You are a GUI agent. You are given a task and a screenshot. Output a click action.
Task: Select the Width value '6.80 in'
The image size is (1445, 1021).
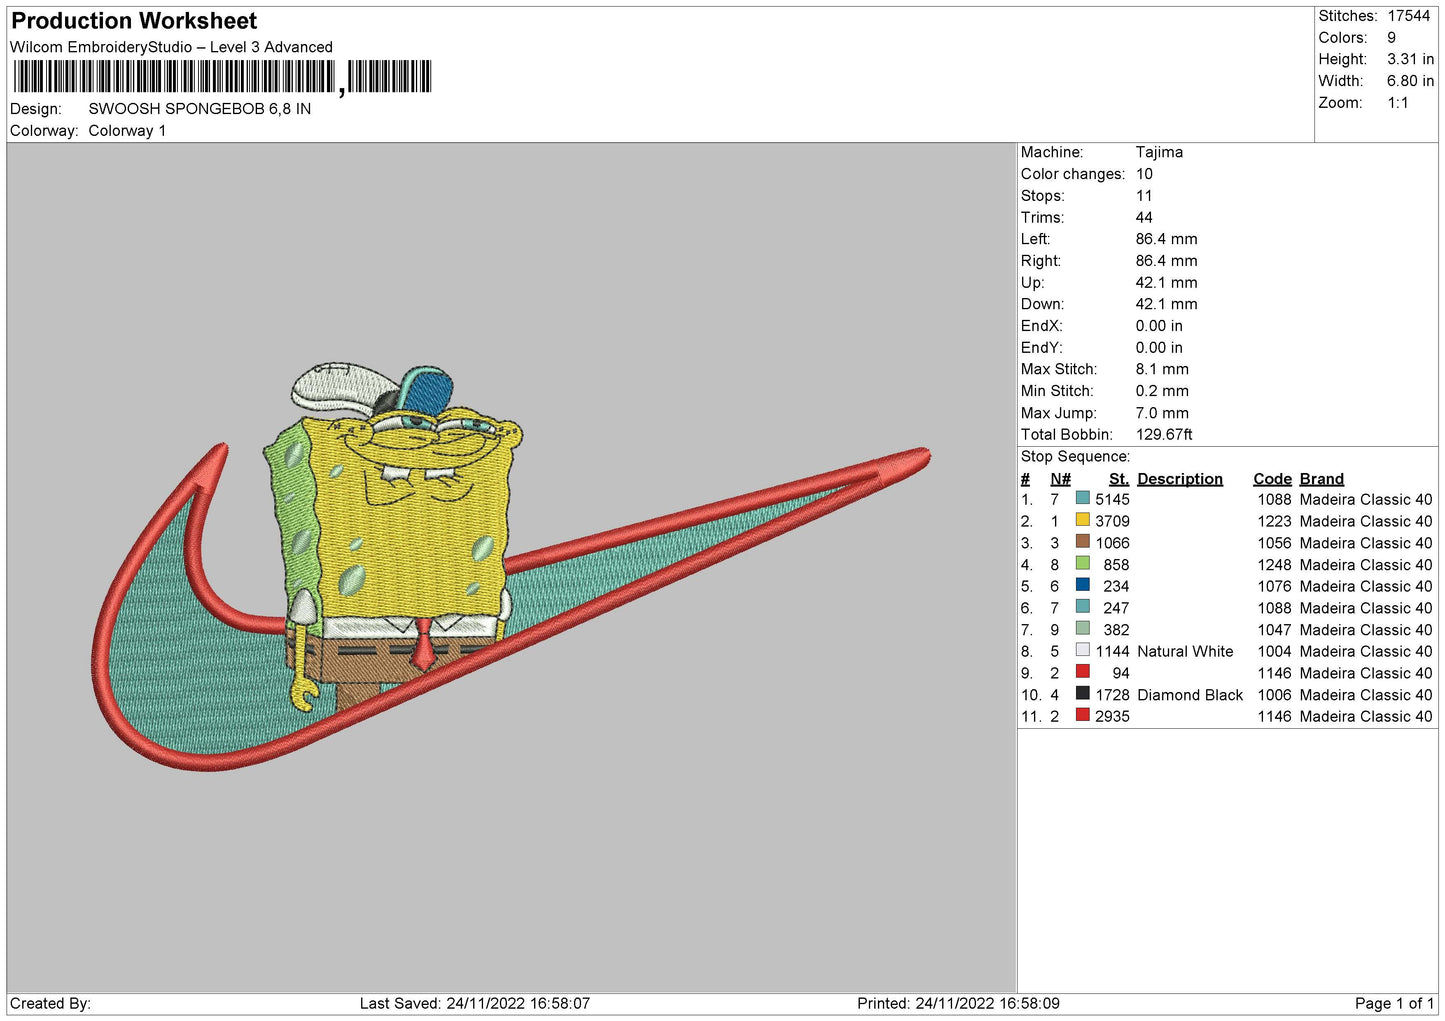[1410, 81]
